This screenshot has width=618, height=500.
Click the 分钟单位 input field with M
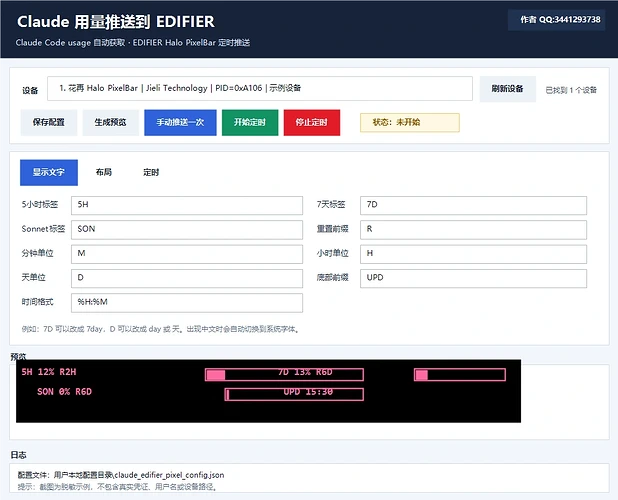click(x=187, y=254)
